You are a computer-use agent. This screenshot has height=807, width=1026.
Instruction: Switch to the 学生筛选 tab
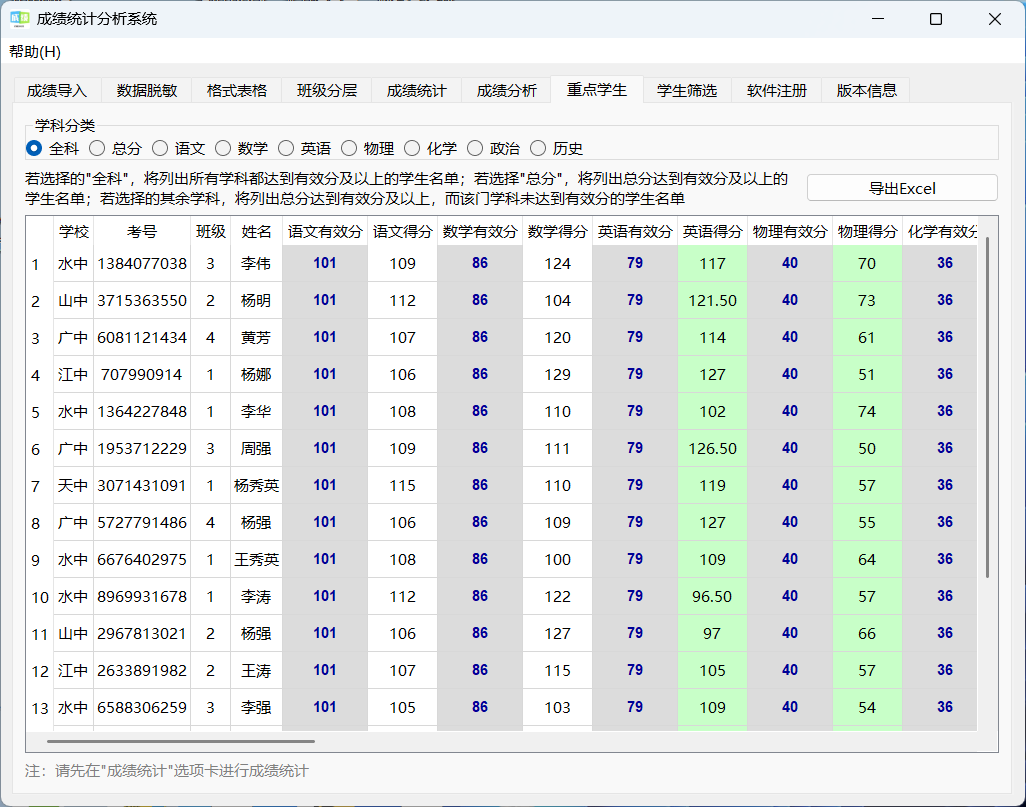(x=687, y=89)
